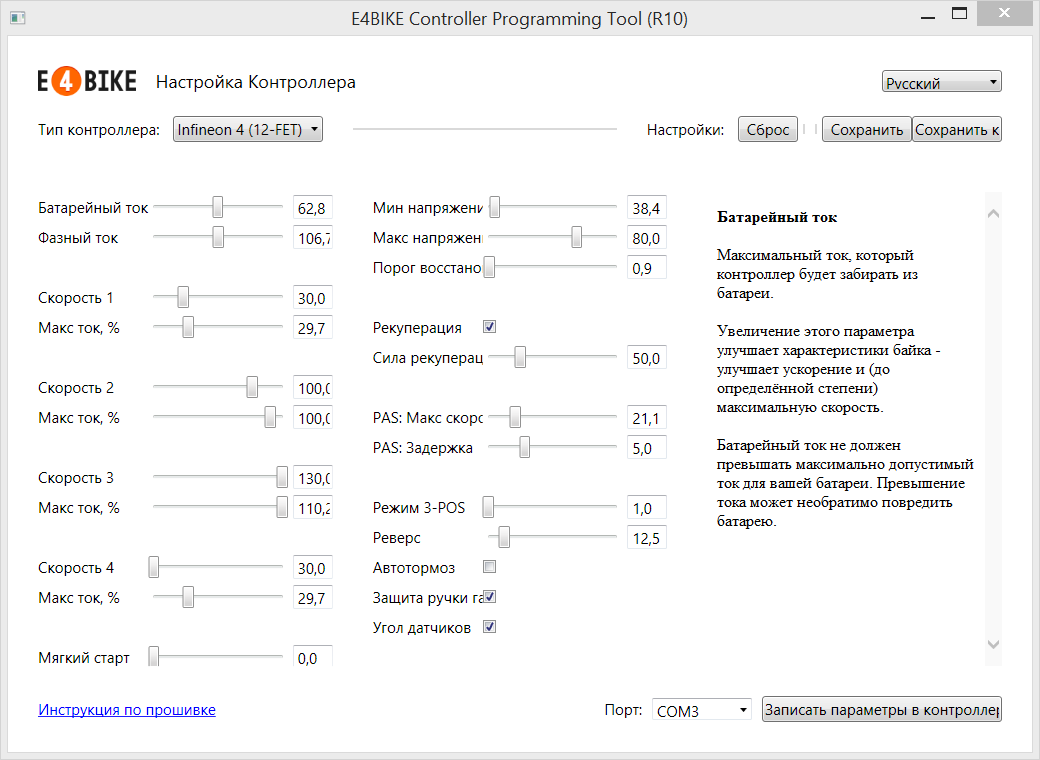
Task: Expand the Русский language dropdown
Action: [x=941, y=83]
